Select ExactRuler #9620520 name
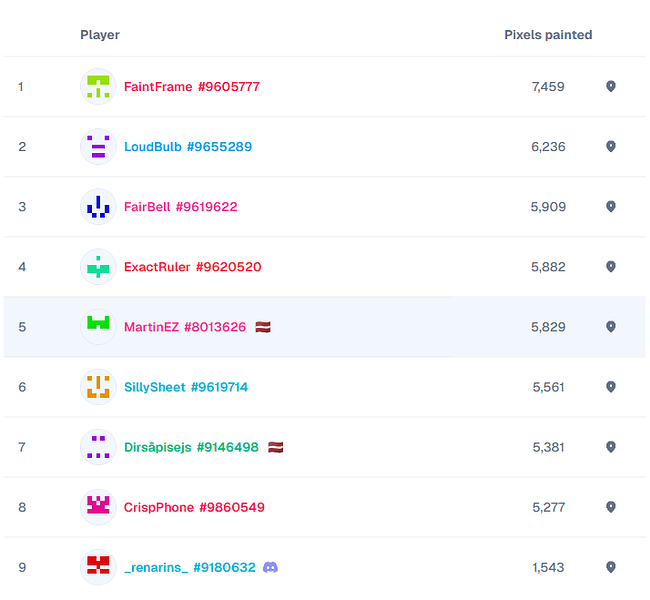 click(x=193, y=267)
